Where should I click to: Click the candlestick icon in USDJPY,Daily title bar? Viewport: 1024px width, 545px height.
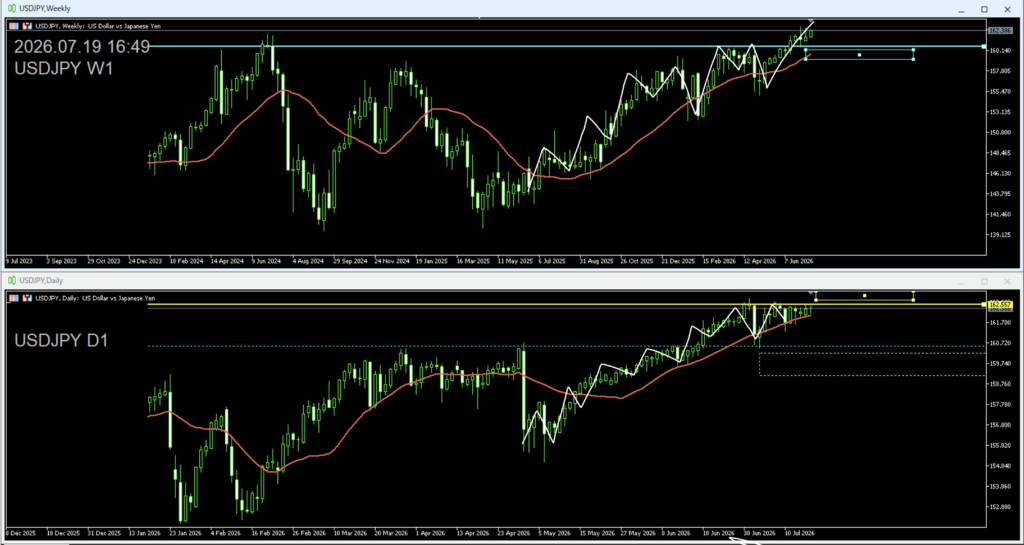(x=10, y=280)
